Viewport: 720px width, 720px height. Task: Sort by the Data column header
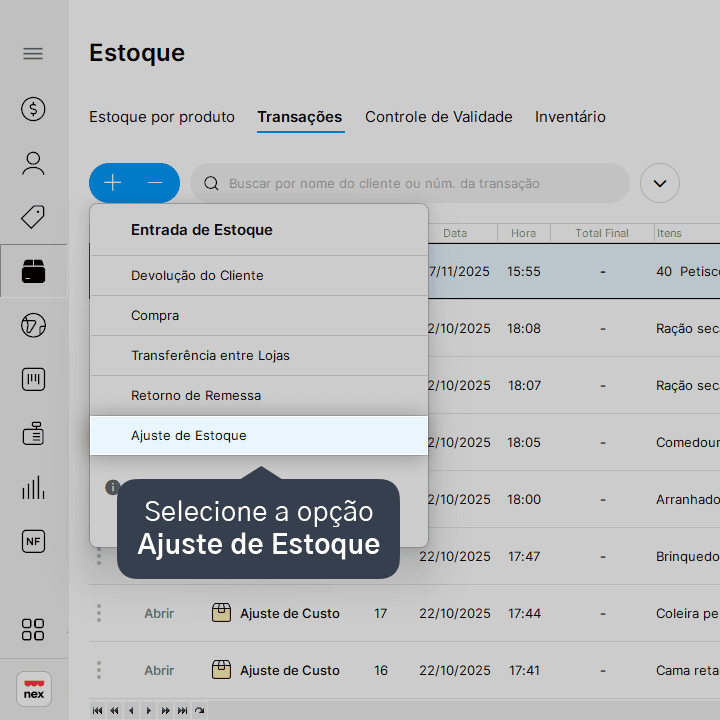tap(455, 233)
